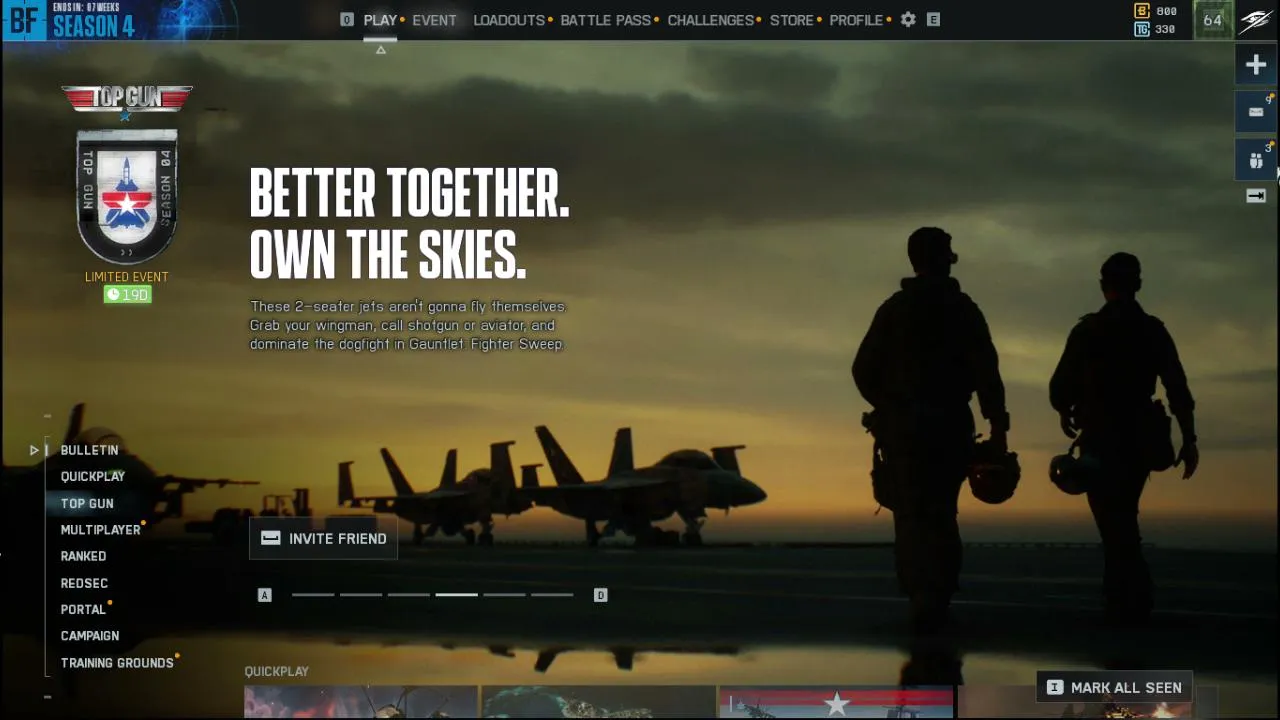Open the player emblem icon at top-right

click(1256, 20)
